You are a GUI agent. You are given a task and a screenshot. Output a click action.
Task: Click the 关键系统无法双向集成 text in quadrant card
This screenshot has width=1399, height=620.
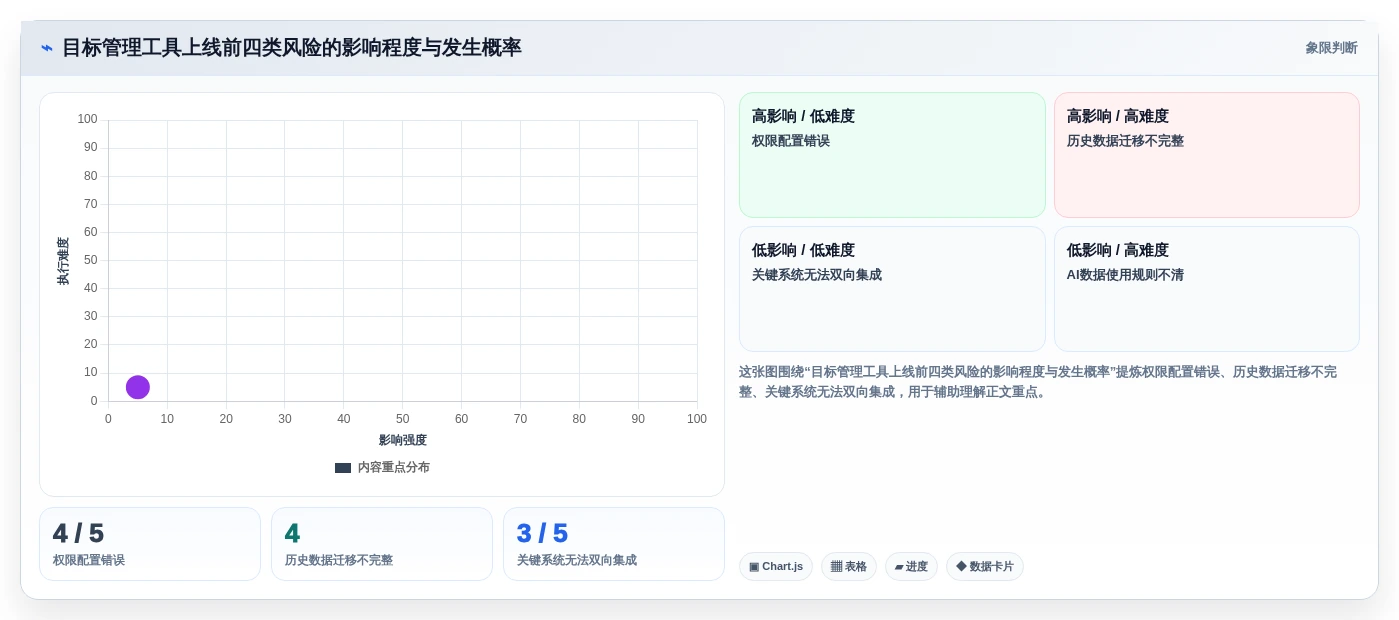(817, 275)
